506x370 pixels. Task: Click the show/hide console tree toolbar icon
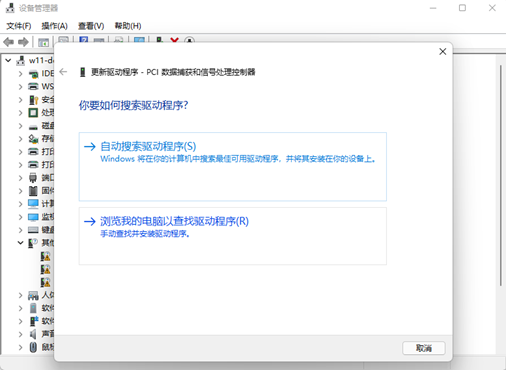[43, 42]
